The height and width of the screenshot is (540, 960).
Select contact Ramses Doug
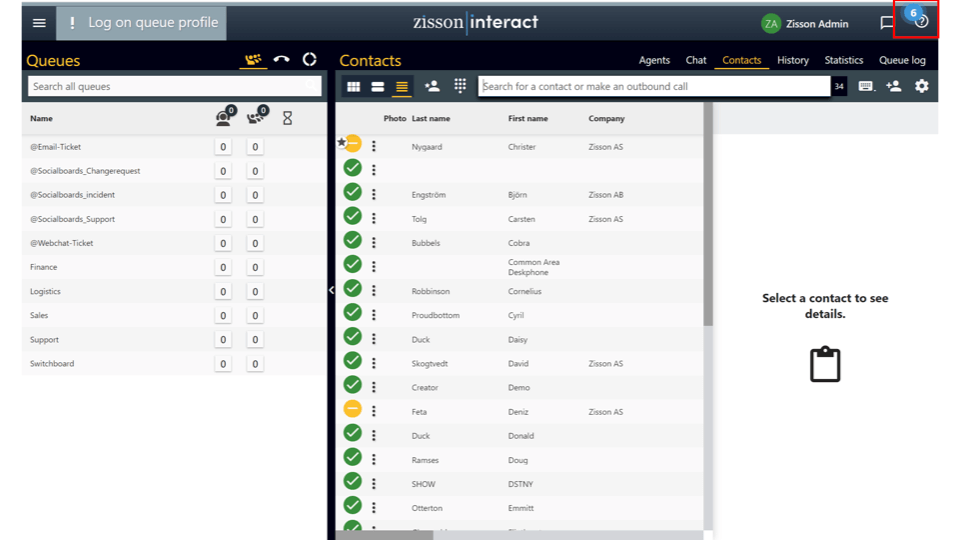519,460
